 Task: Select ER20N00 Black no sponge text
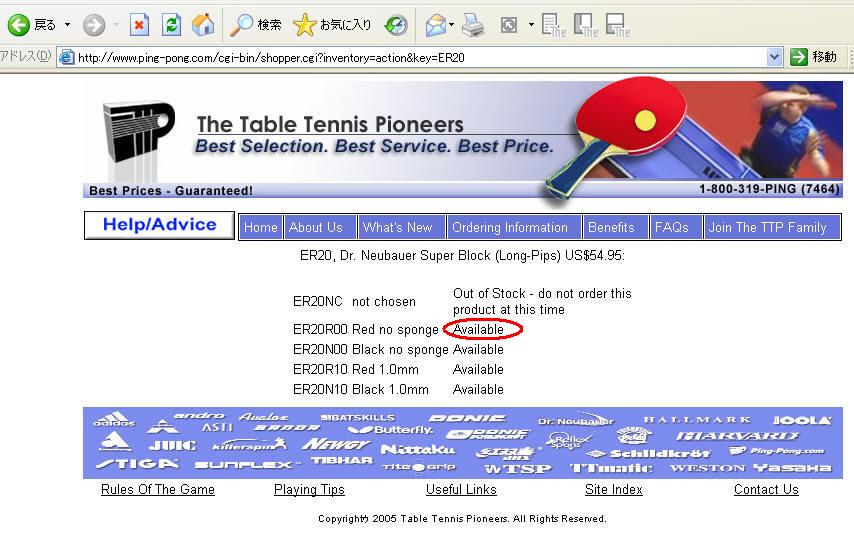pyautogui.click(x=370, y=350)
